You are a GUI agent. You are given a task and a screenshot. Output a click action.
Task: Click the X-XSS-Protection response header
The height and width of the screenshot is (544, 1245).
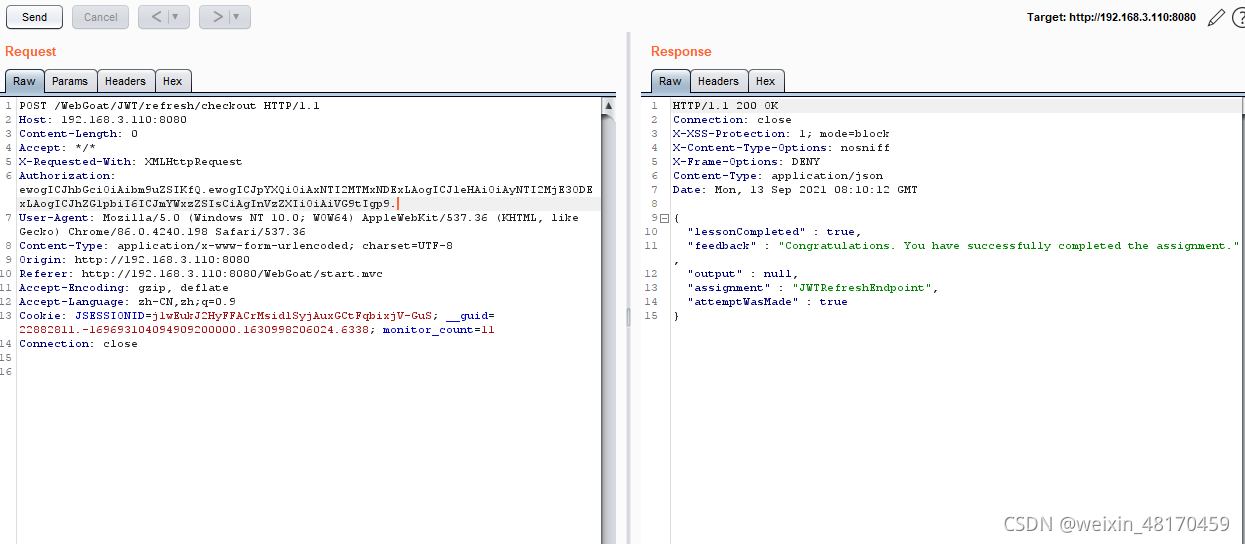pyautogui.click(x=781, y=134)
